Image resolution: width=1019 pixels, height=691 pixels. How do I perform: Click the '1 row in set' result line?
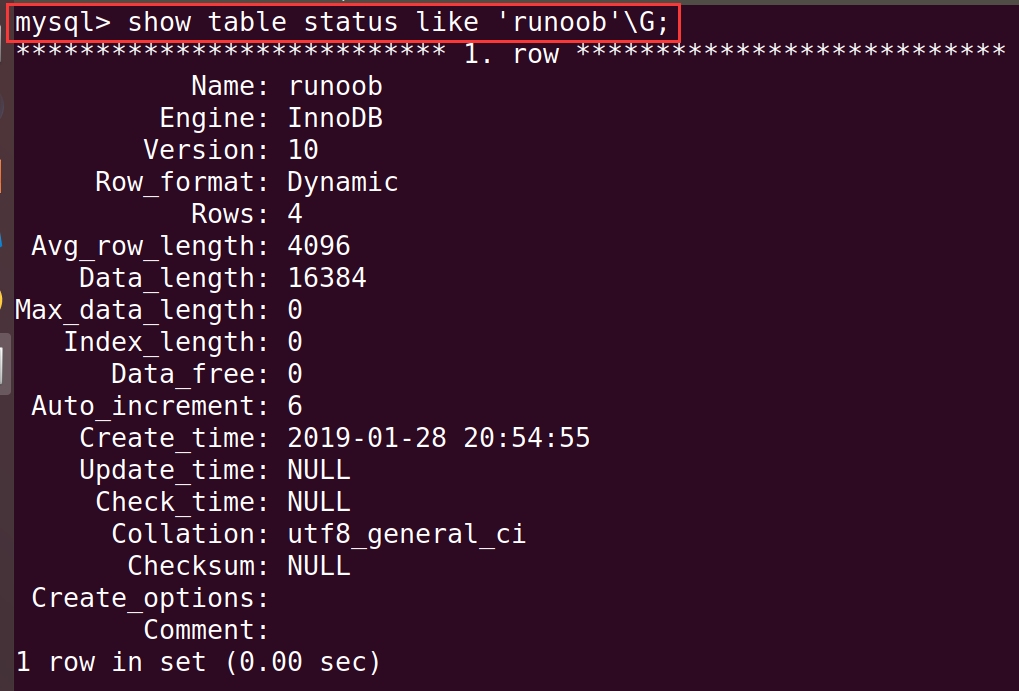pyautogui.click(x=198, y=662)
